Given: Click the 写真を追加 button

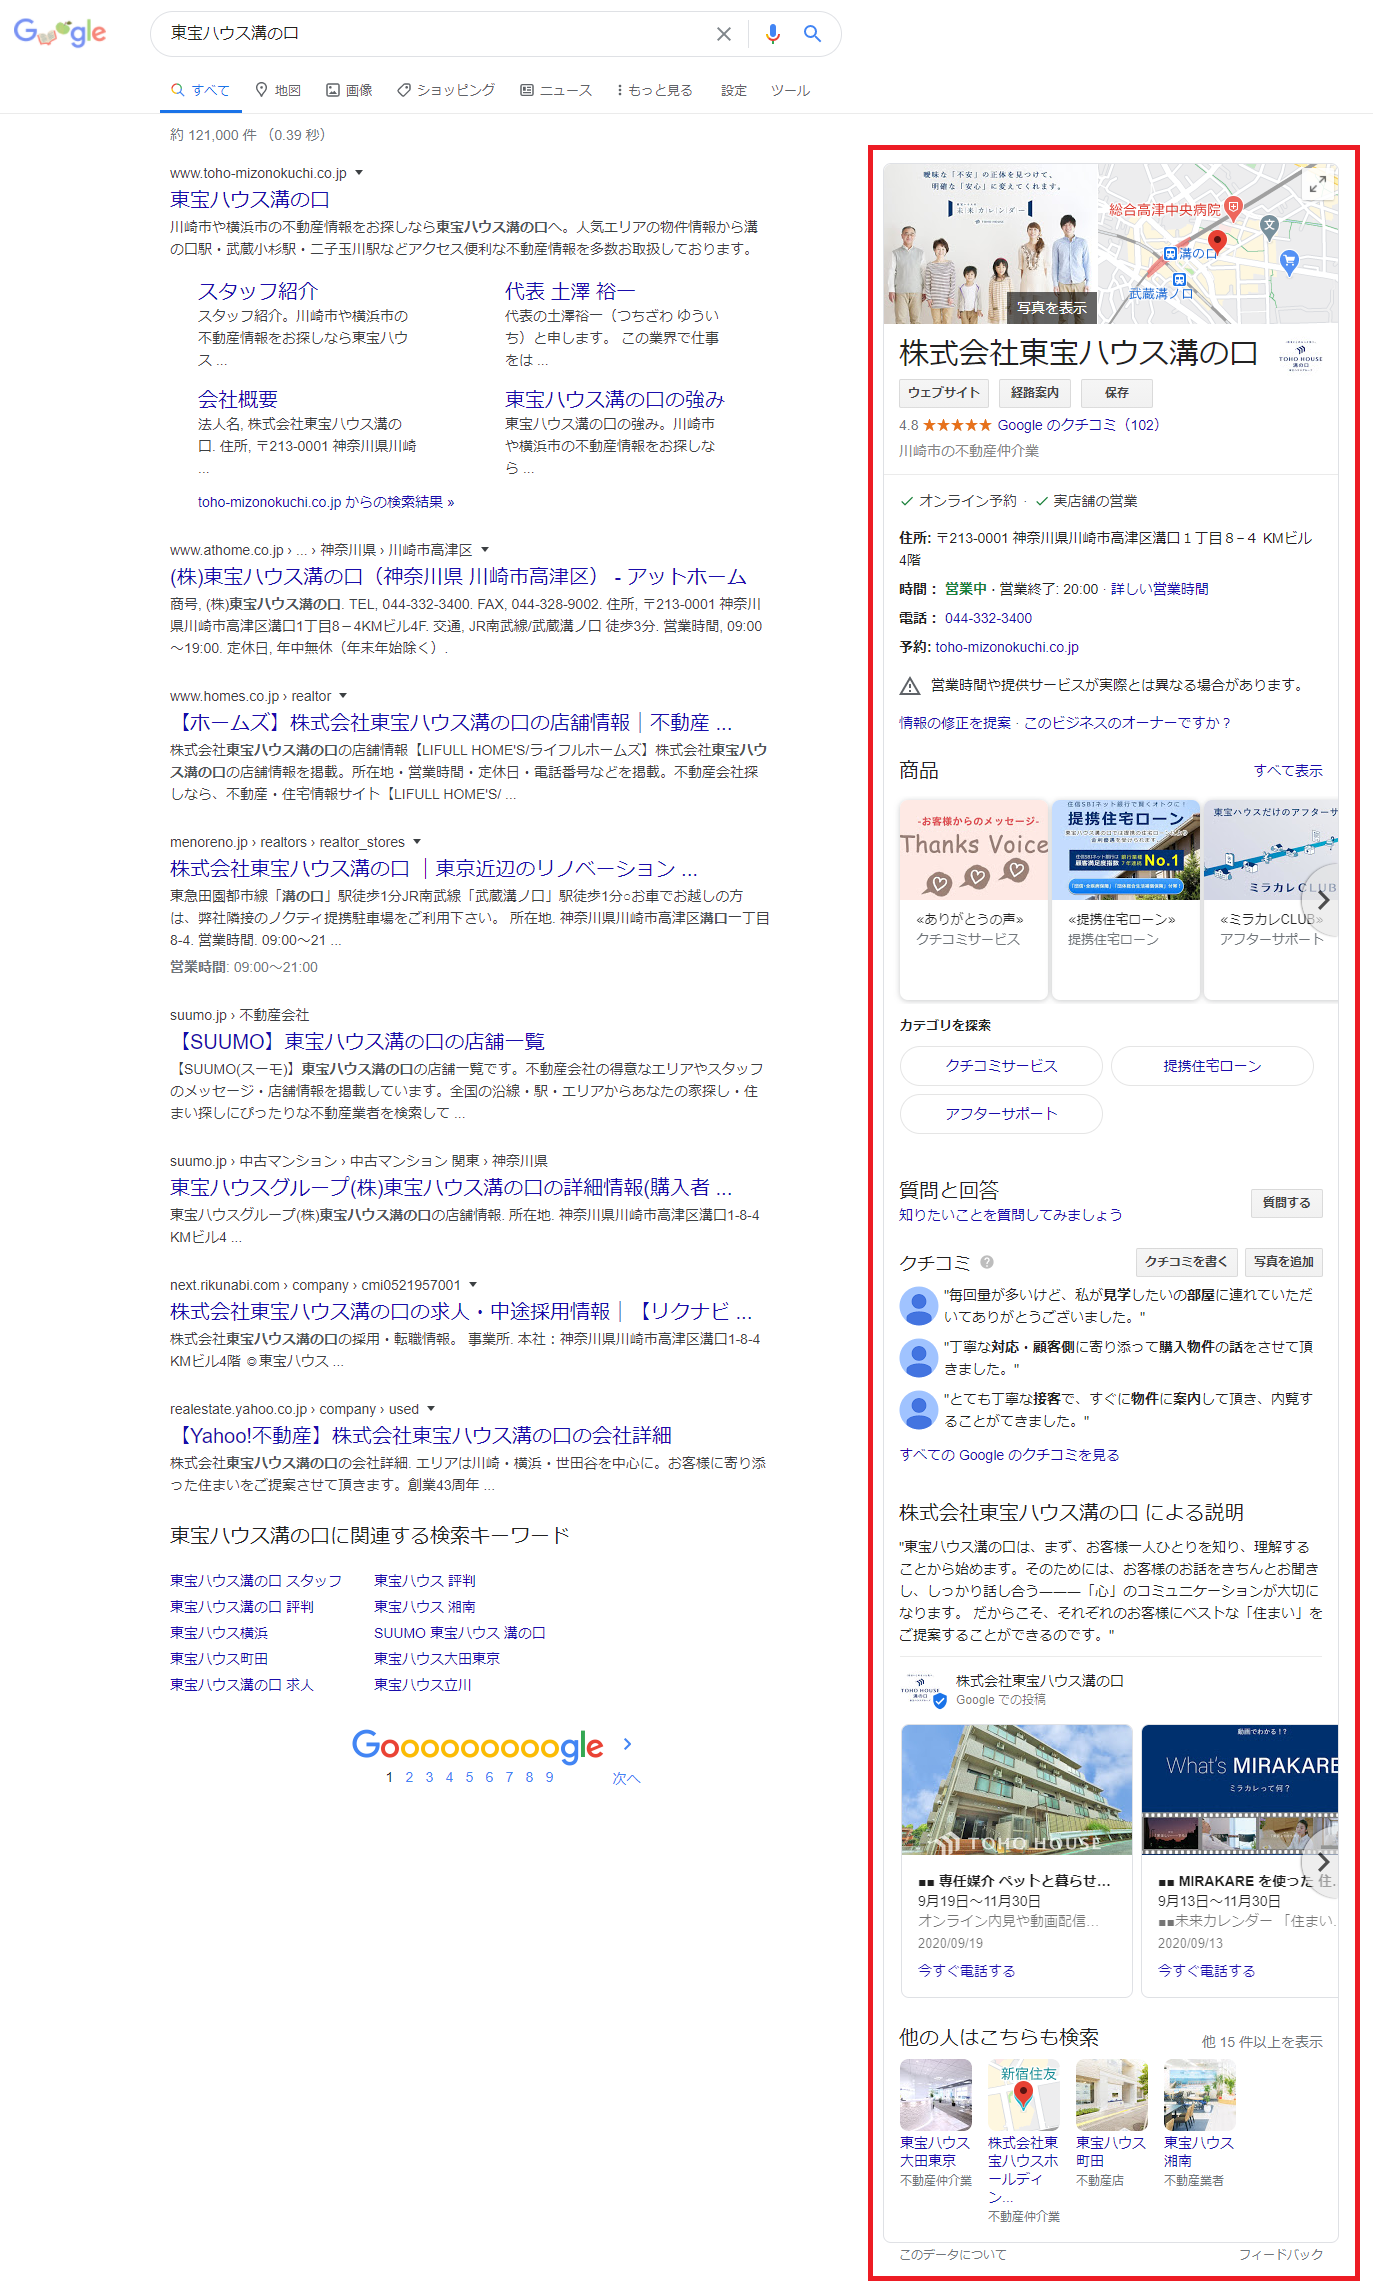Looking at the screenshot, I should click(x=1284, y=1262).
